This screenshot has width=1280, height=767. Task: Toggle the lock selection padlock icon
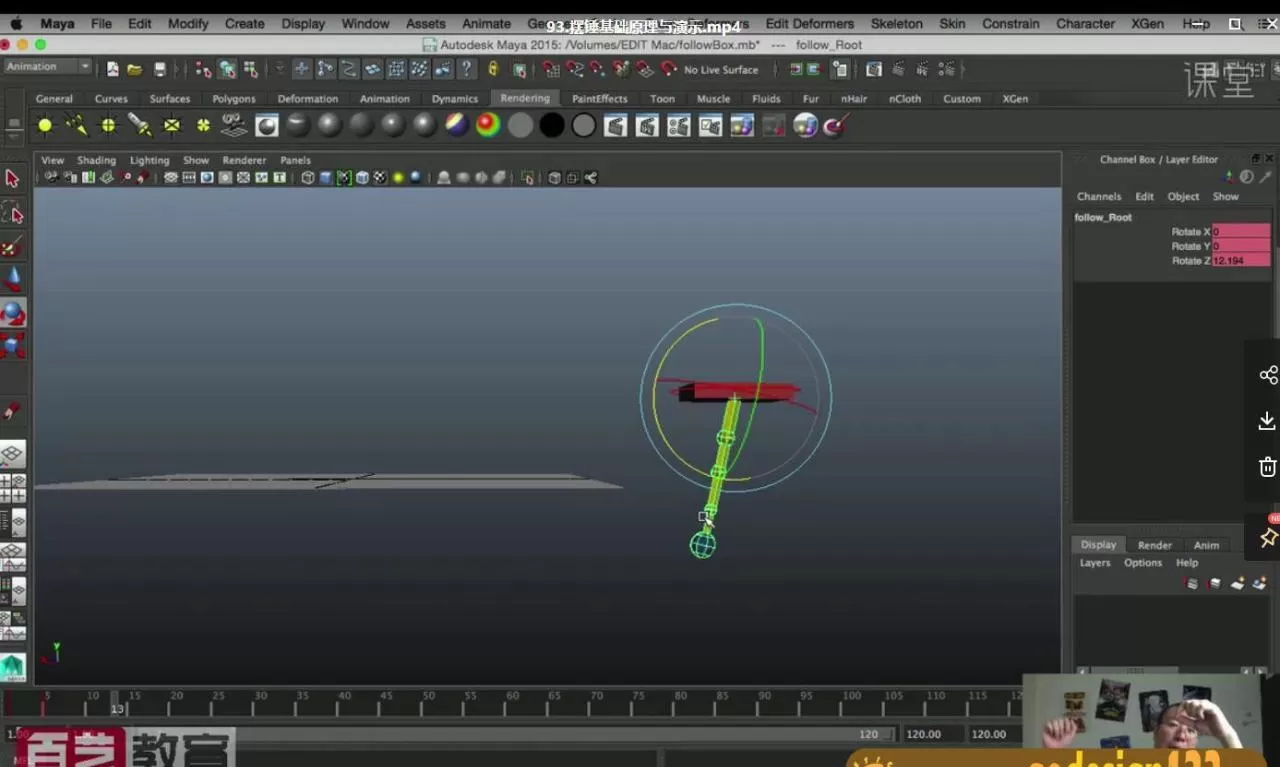click(493, 69)
